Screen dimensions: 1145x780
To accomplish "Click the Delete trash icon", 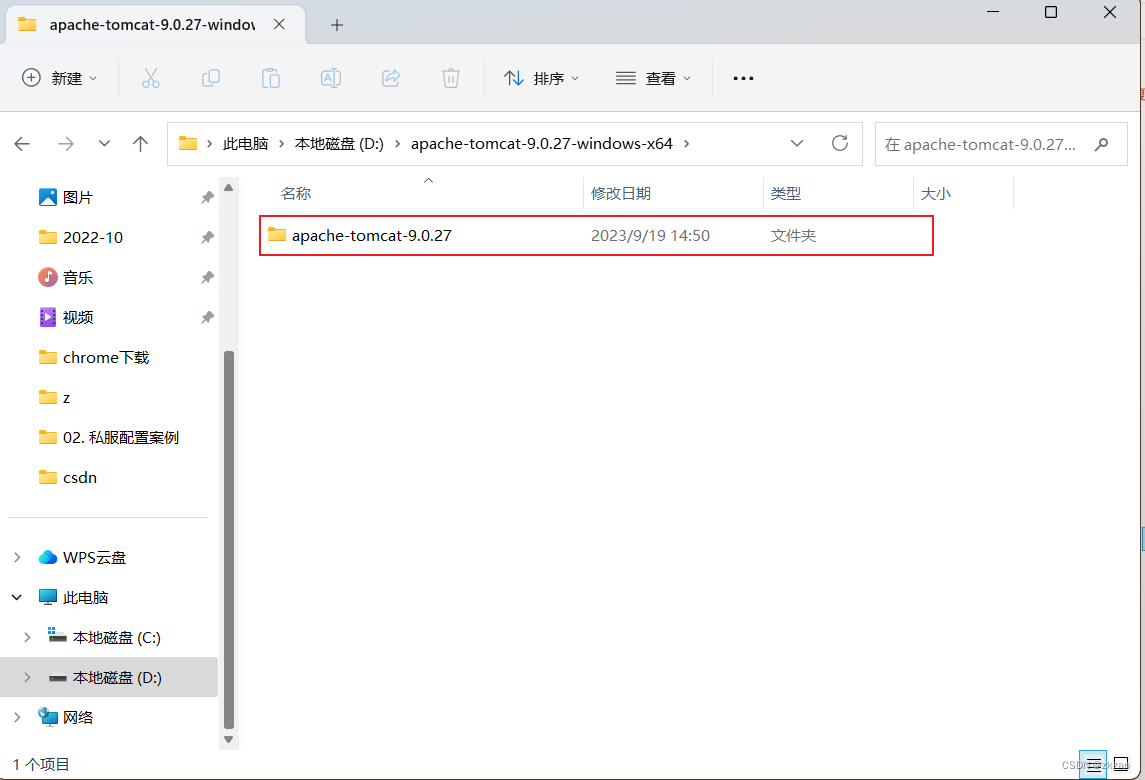I will (451, 78).
